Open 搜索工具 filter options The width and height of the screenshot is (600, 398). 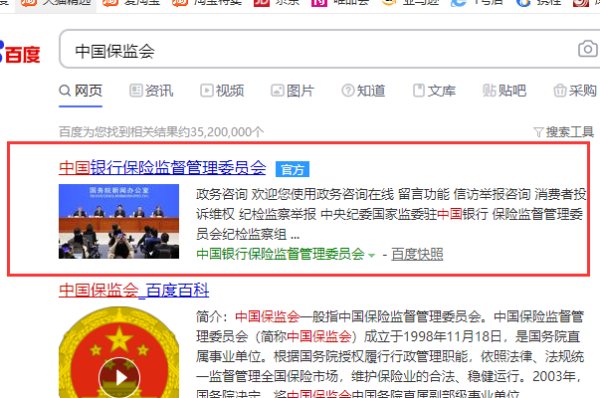(564, 132)
